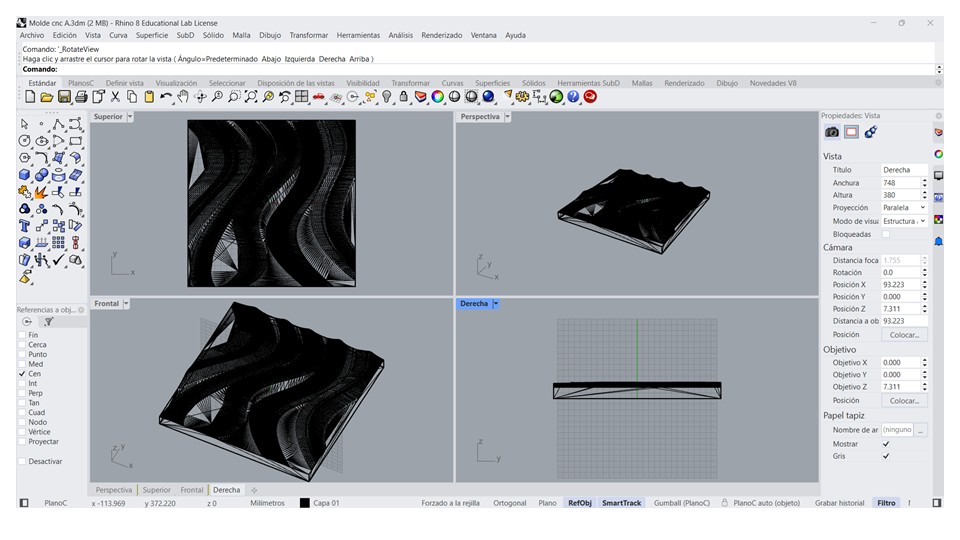Enable the Fin object snap checkbox
Viewport: 960px width, 540px height.
click(x=22, y=336)
